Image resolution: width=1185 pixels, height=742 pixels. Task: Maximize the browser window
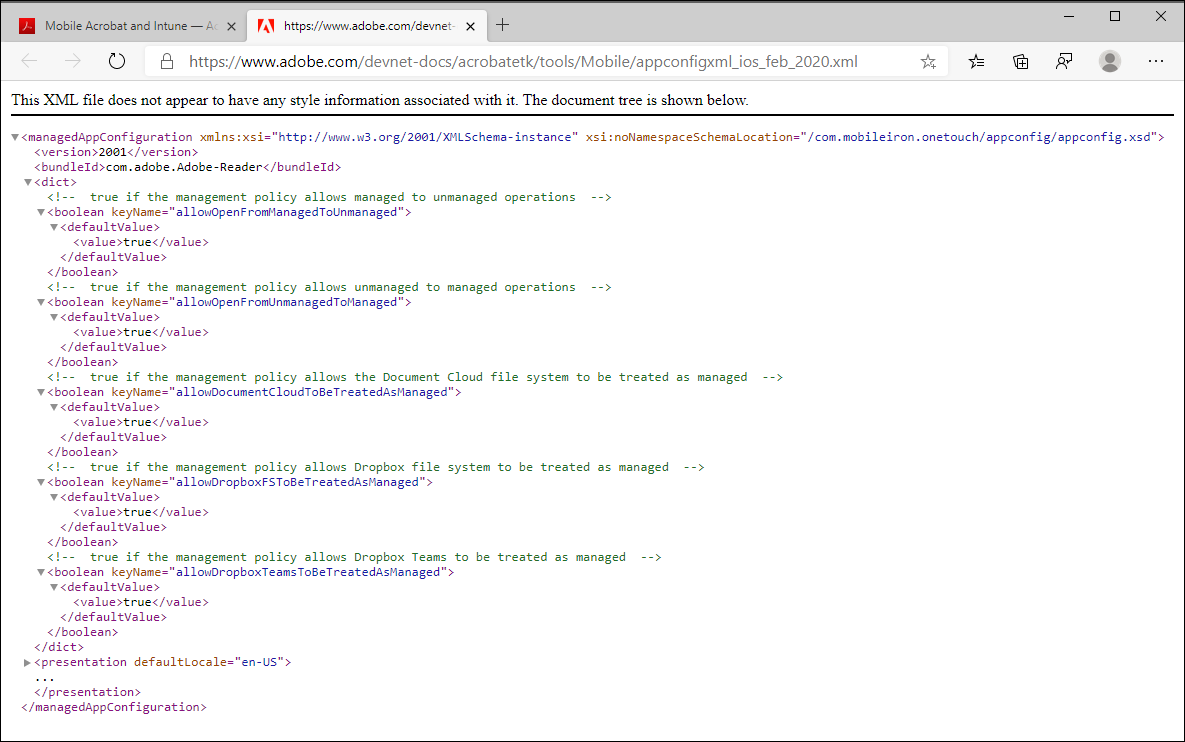(1115, 16)
